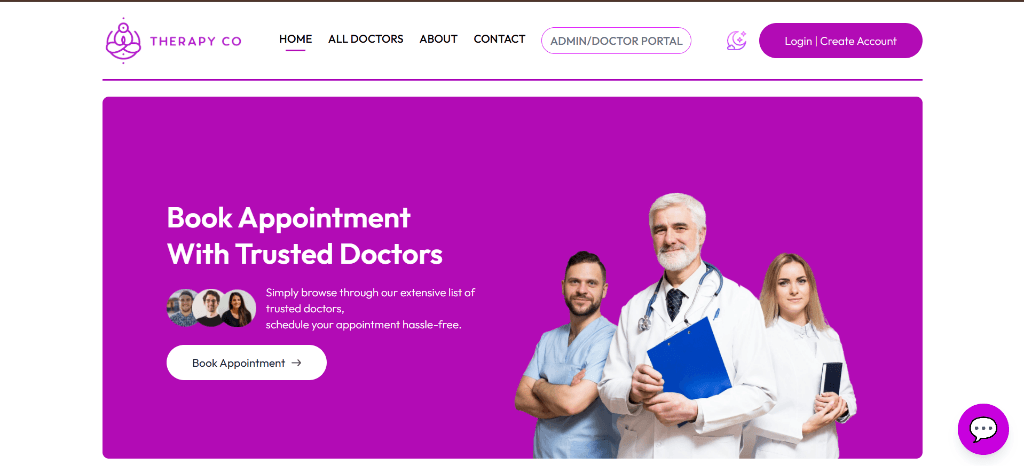Viewport: 1024px width, 466px height.
Task: Open the CONTACT page
Action: coord(500,39)
